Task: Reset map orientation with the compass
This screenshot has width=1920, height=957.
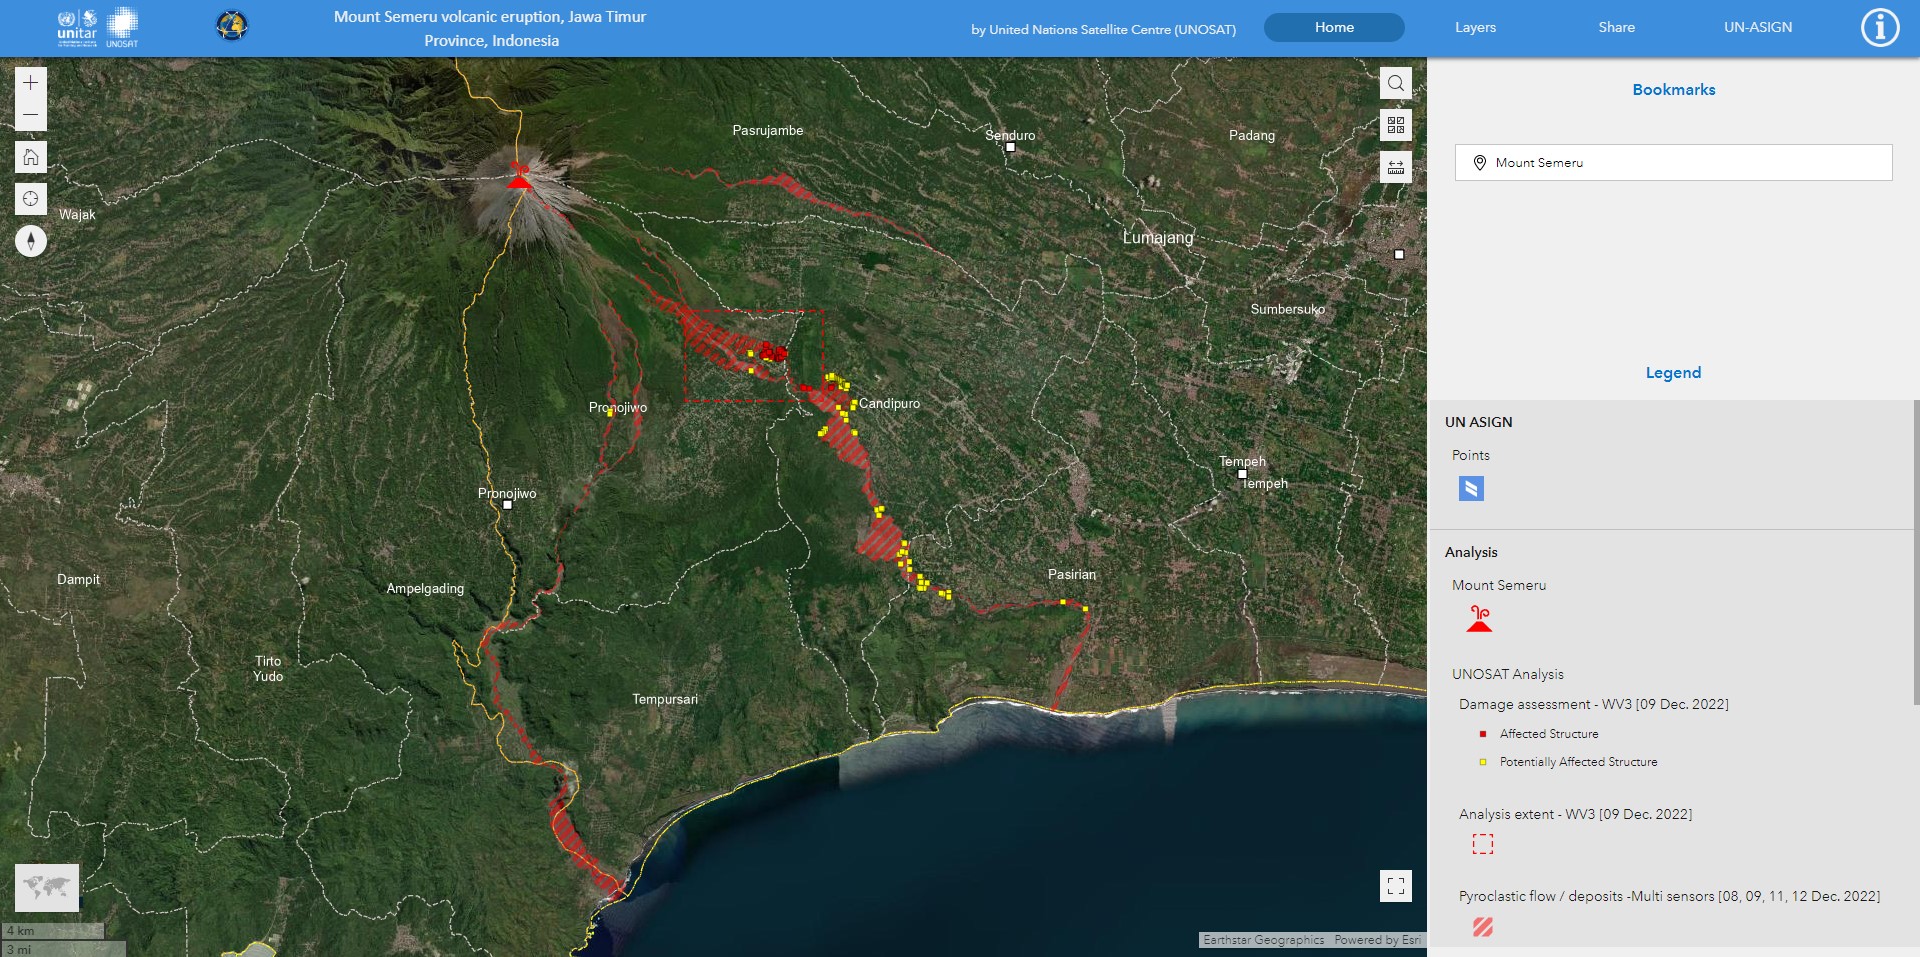Action: 31,241
